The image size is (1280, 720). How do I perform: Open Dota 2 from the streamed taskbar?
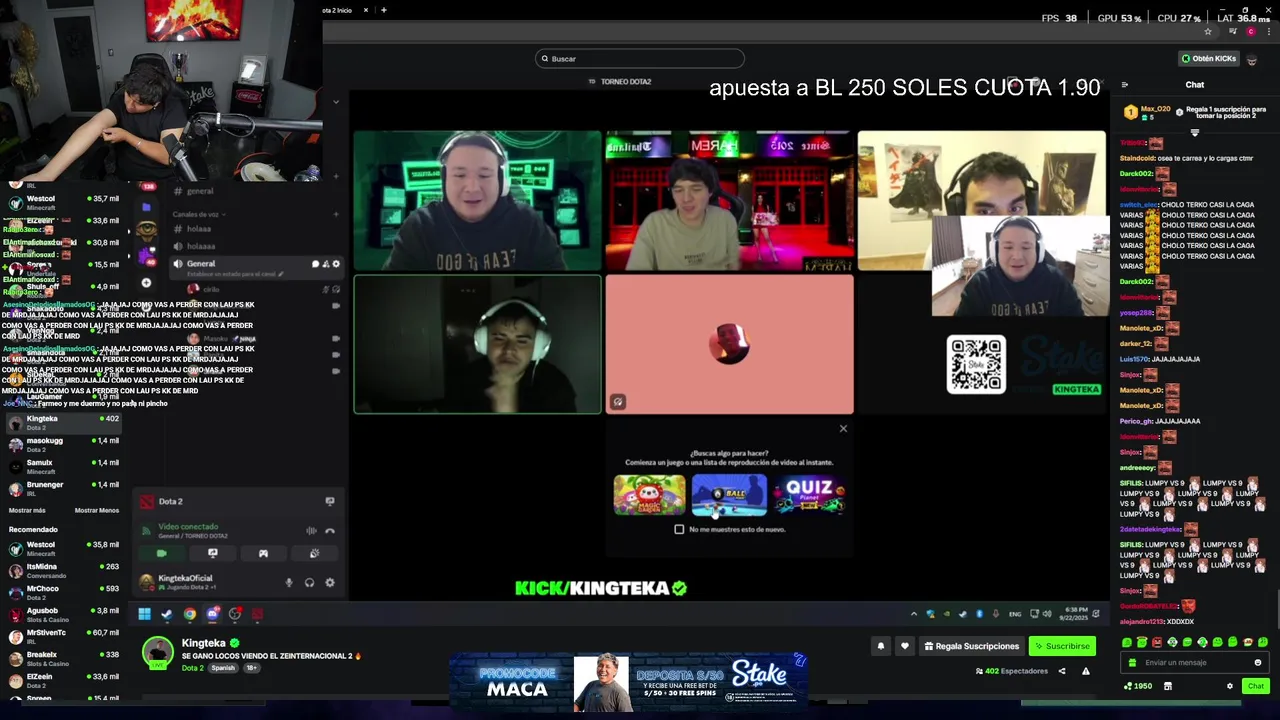[x=257, y=614]
